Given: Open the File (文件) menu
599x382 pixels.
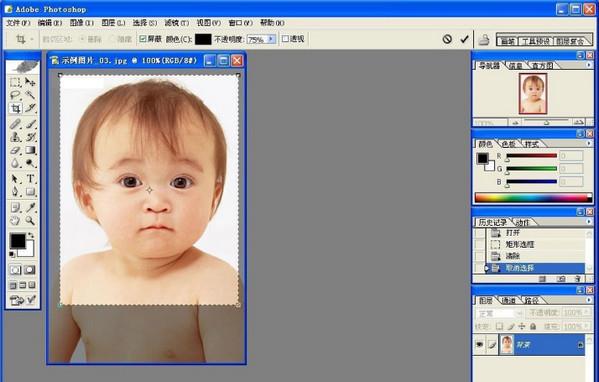Looking at the screenshot, I should (x=18, y=23).
